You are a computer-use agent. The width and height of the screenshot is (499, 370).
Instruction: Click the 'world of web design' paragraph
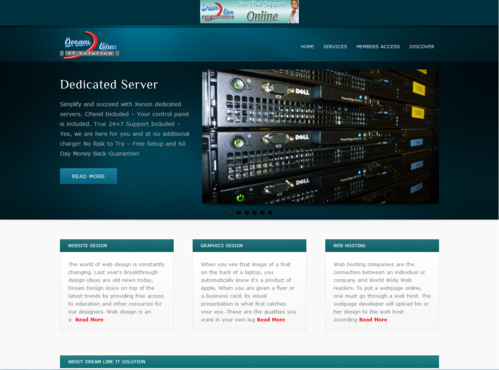pos(116,292)
